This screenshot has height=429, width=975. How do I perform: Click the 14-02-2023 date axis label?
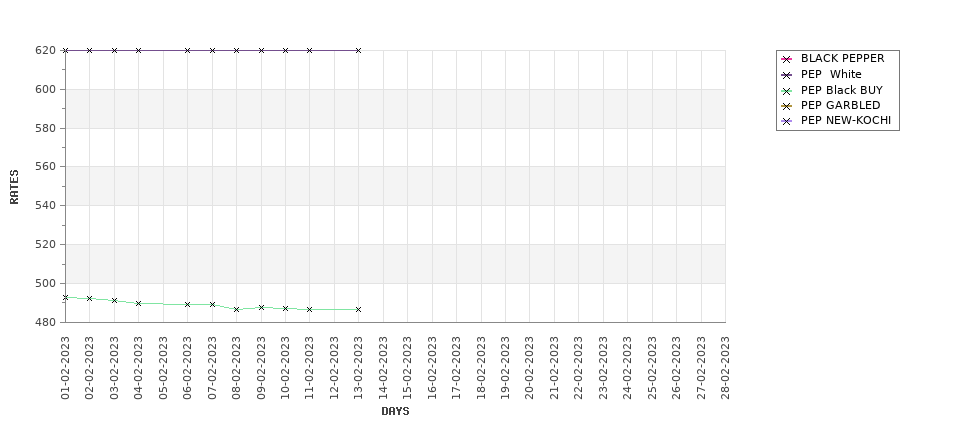click(383, 367)
